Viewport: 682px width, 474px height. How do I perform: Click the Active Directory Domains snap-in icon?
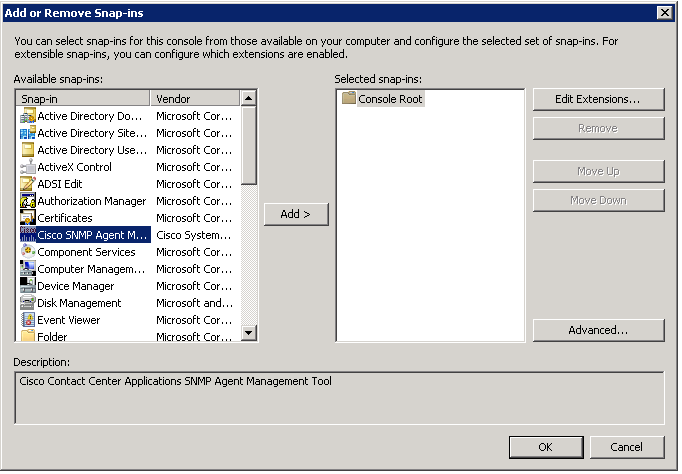[x=28, y=116]
